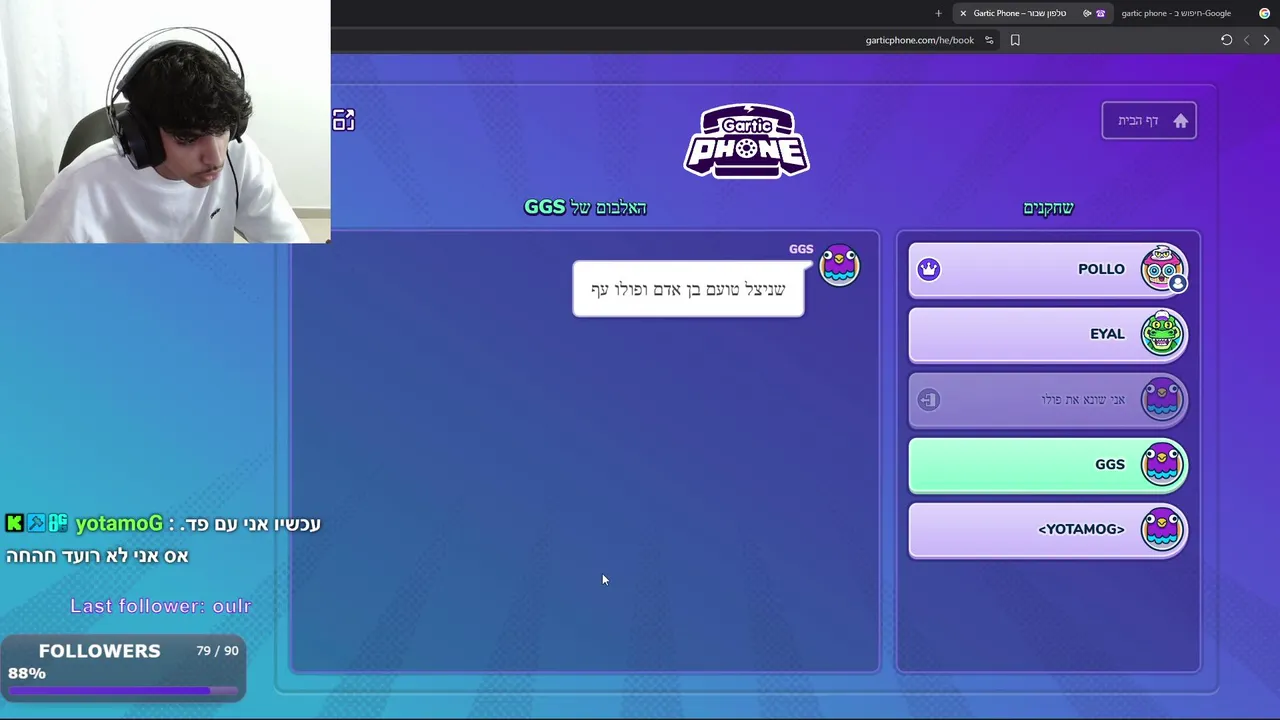Click the streamer webcam overlay
The image size is (1280, 720).
coord(165,121)
